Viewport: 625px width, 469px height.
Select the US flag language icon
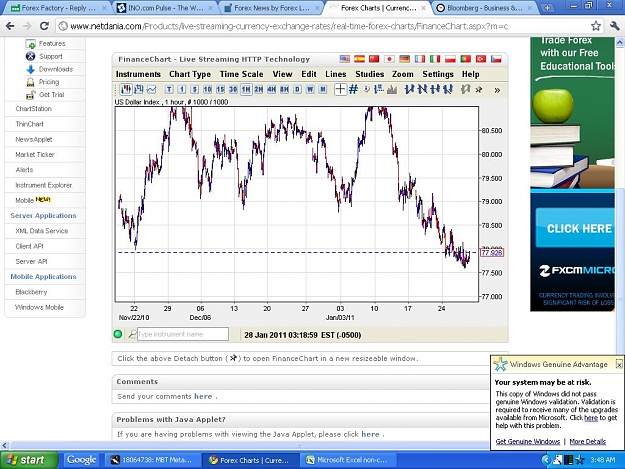click(x=345, y=59)
